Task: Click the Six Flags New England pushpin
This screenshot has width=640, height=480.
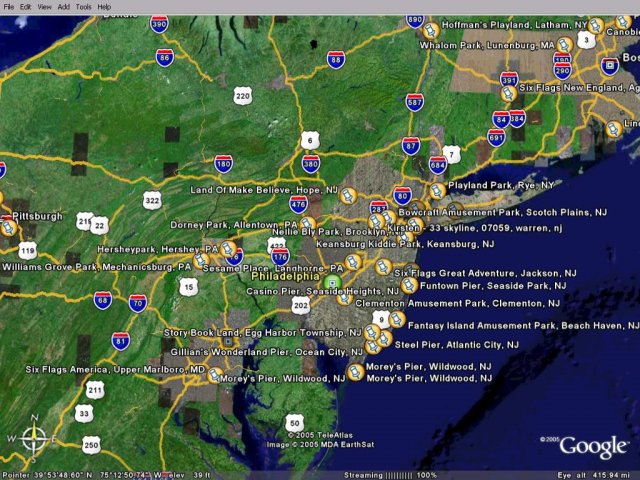Action: pos(509,94)
